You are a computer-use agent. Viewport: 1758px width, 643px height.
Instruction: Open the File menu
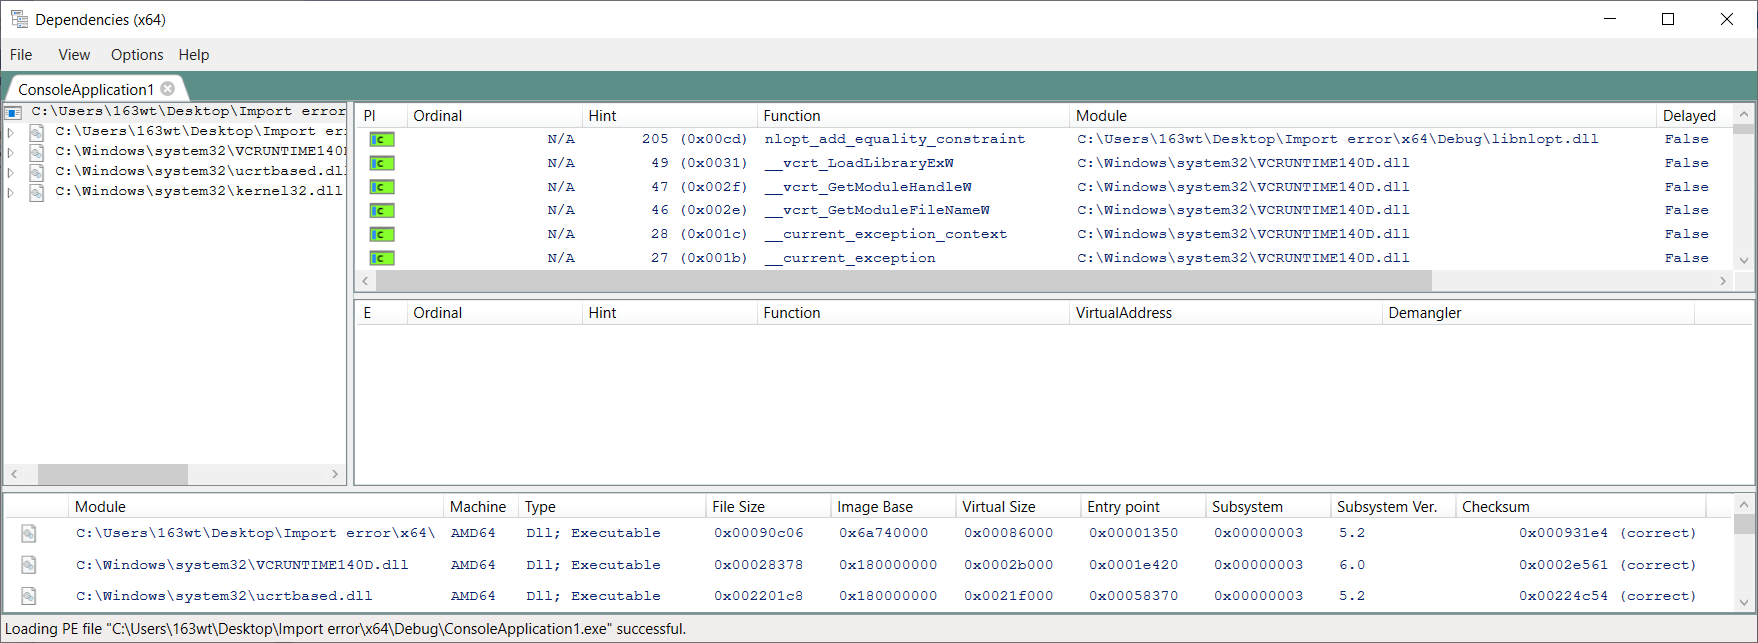click(21, 55)
